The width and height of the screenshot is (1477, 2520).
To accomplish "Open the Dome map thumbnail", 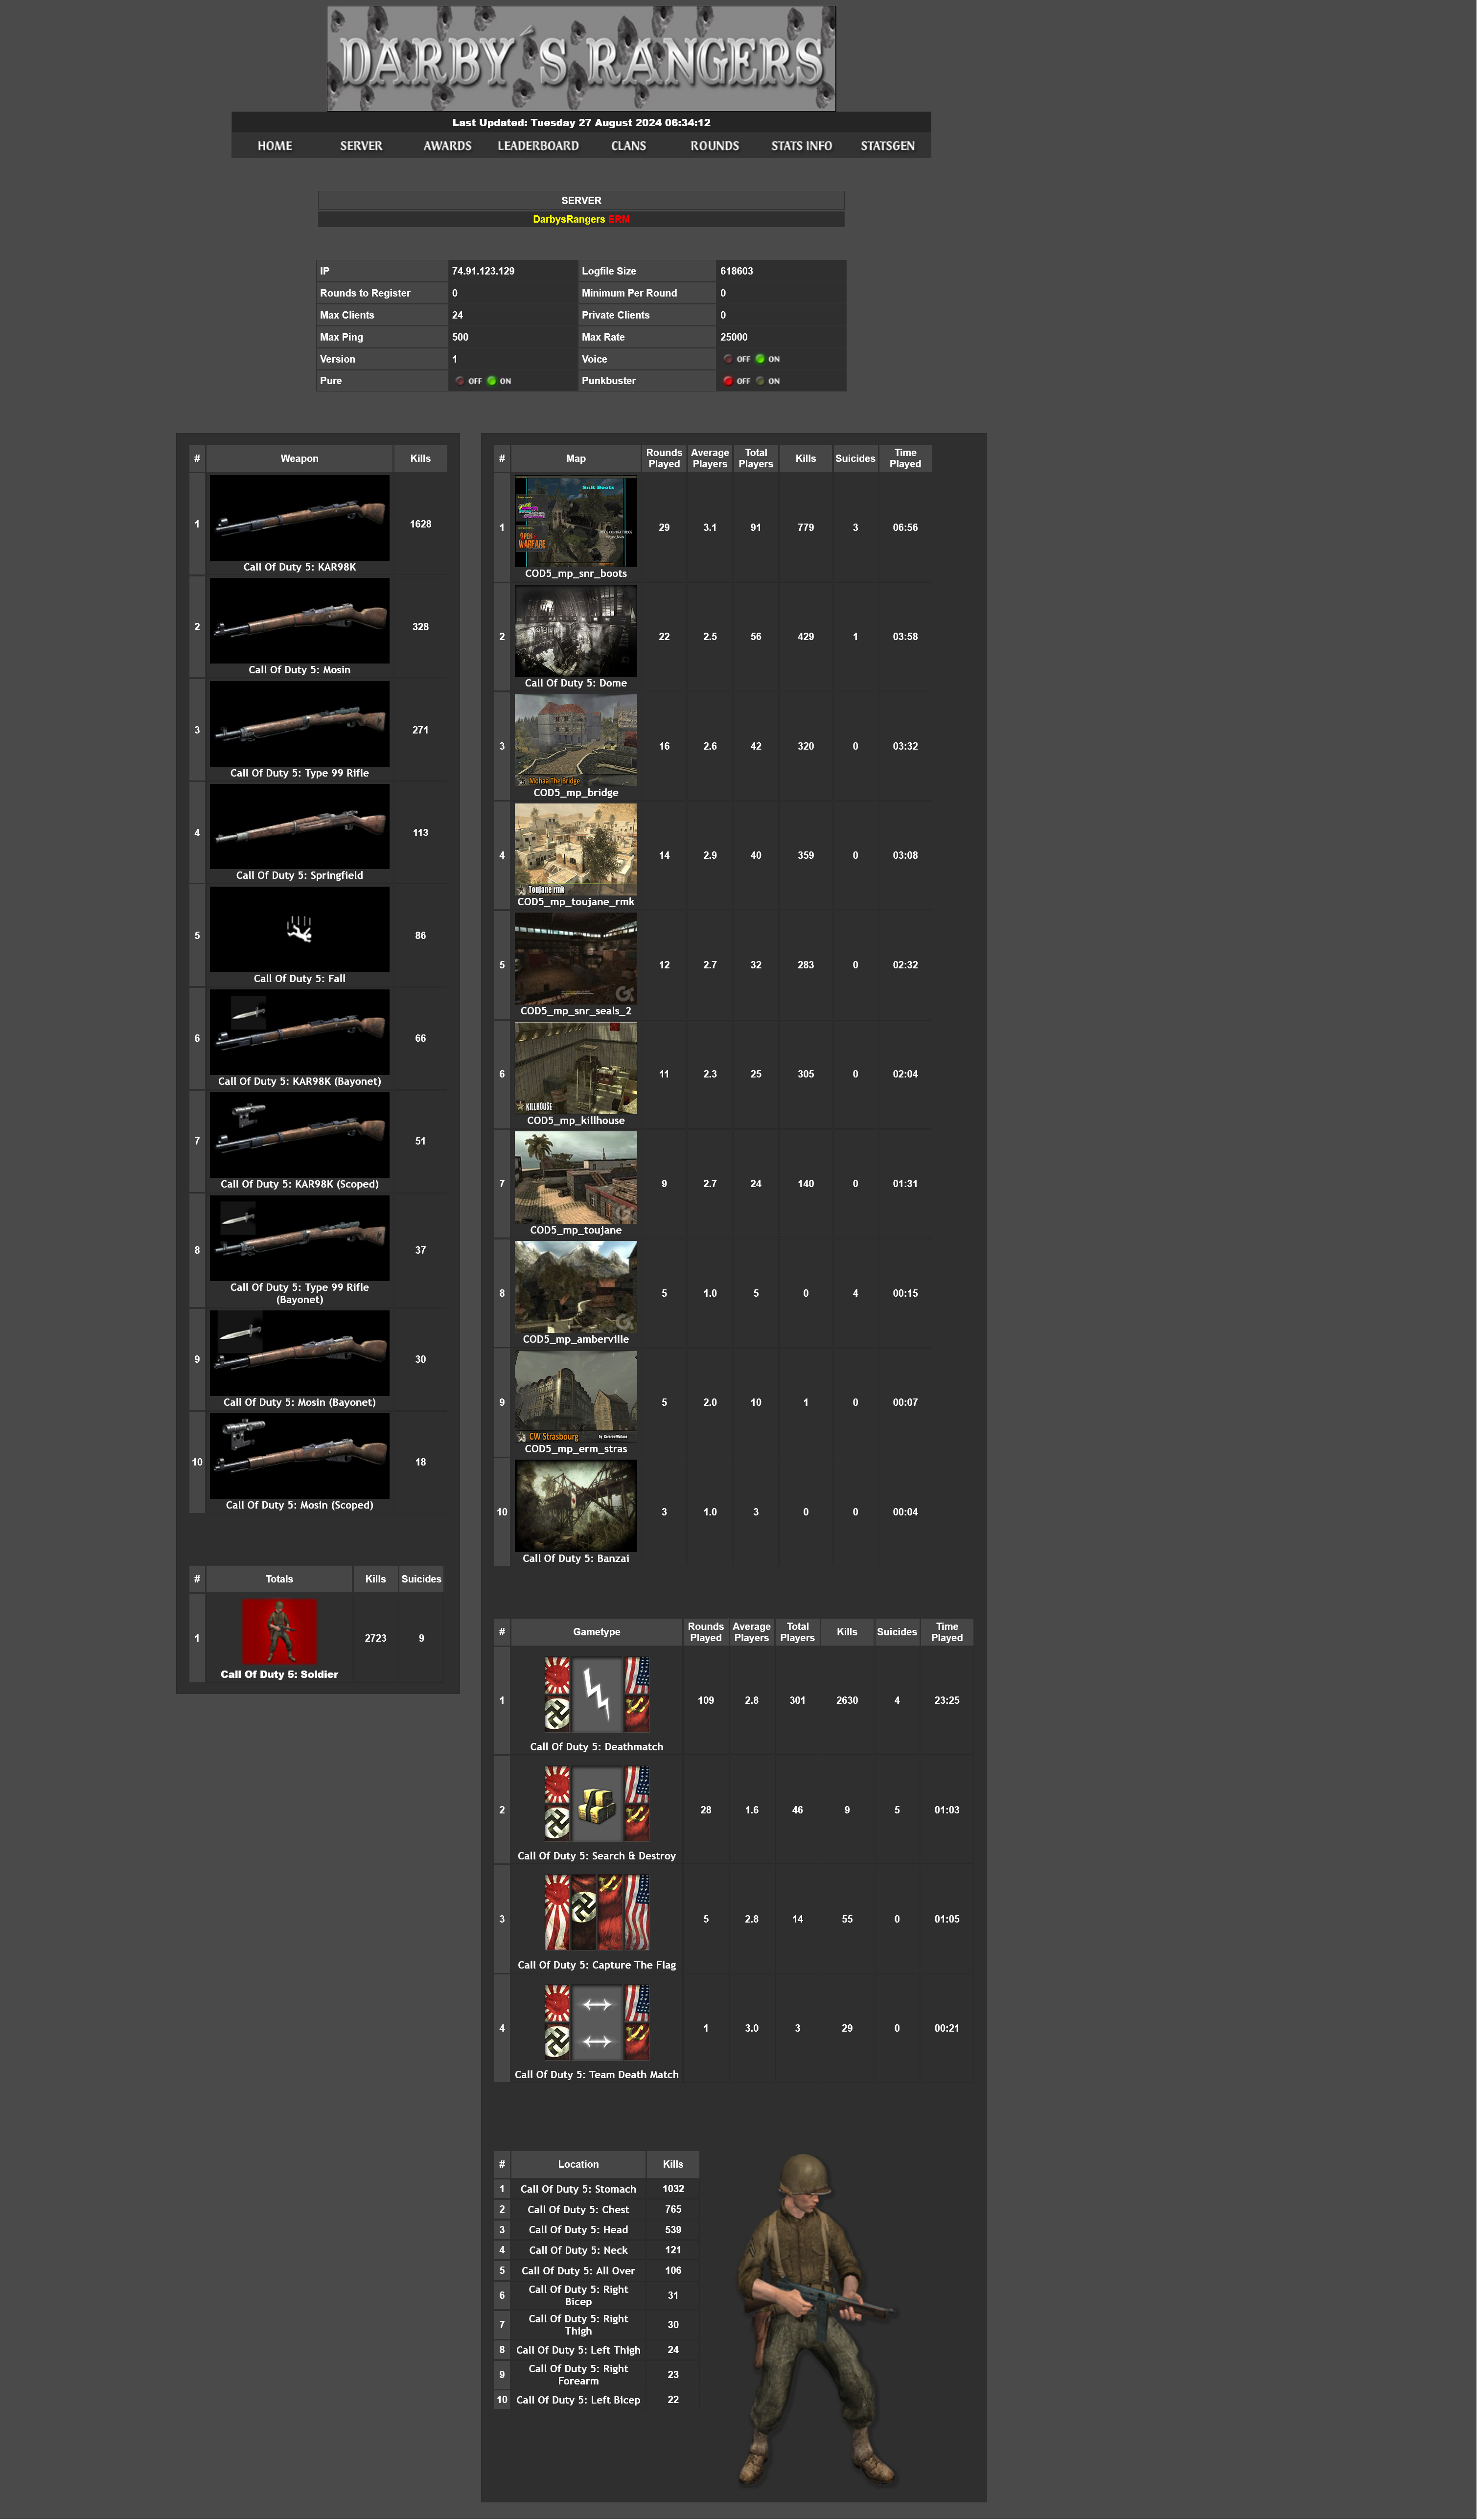I will click(576, 631).
